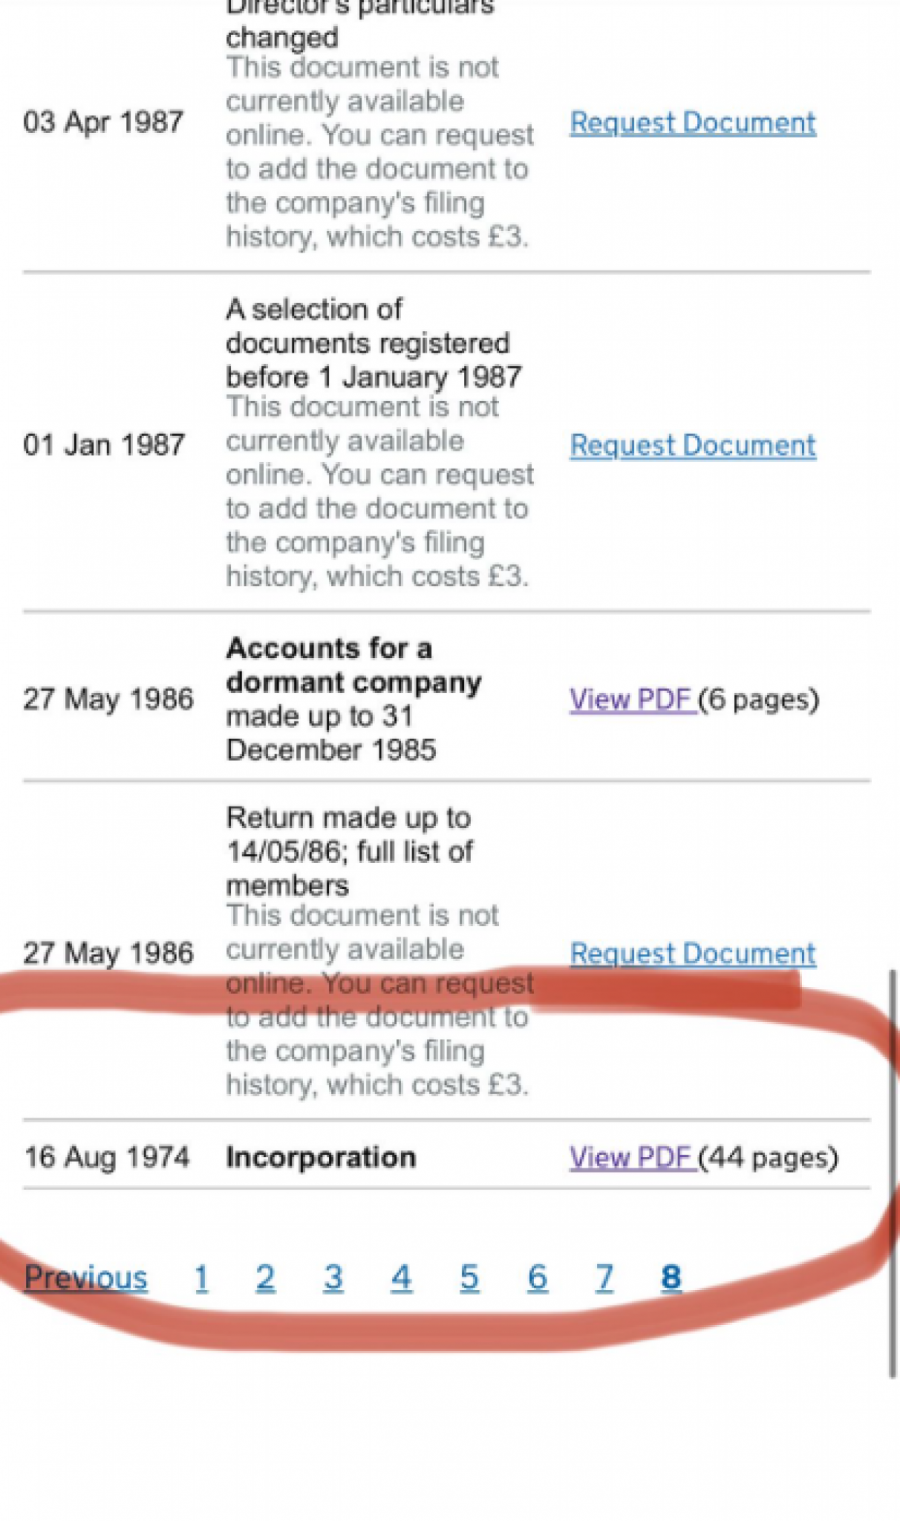Switch to page 7 of filings
Screen dimensions: 900x1521
click(604, 1278)
